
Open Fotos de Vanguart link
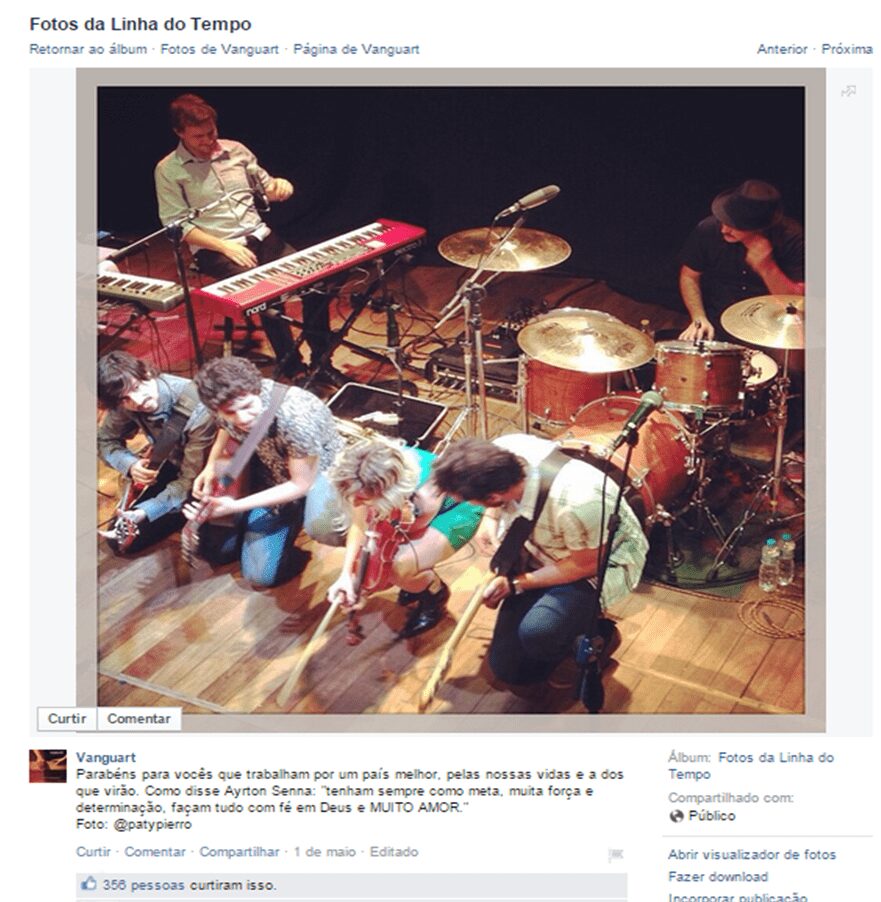220,49
